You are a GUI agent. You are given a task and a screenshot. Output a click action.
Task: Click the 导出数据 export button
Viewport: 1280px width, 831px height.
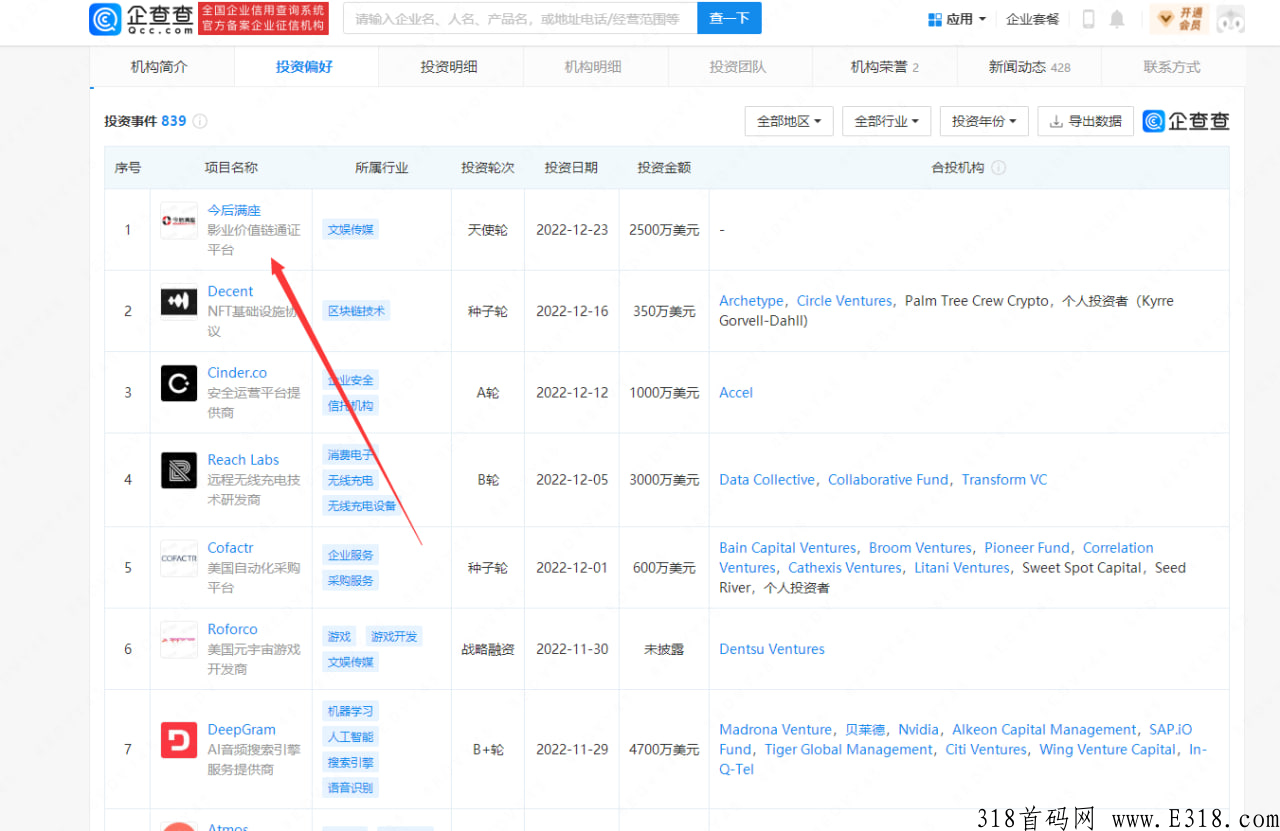tap(1086, 121)
